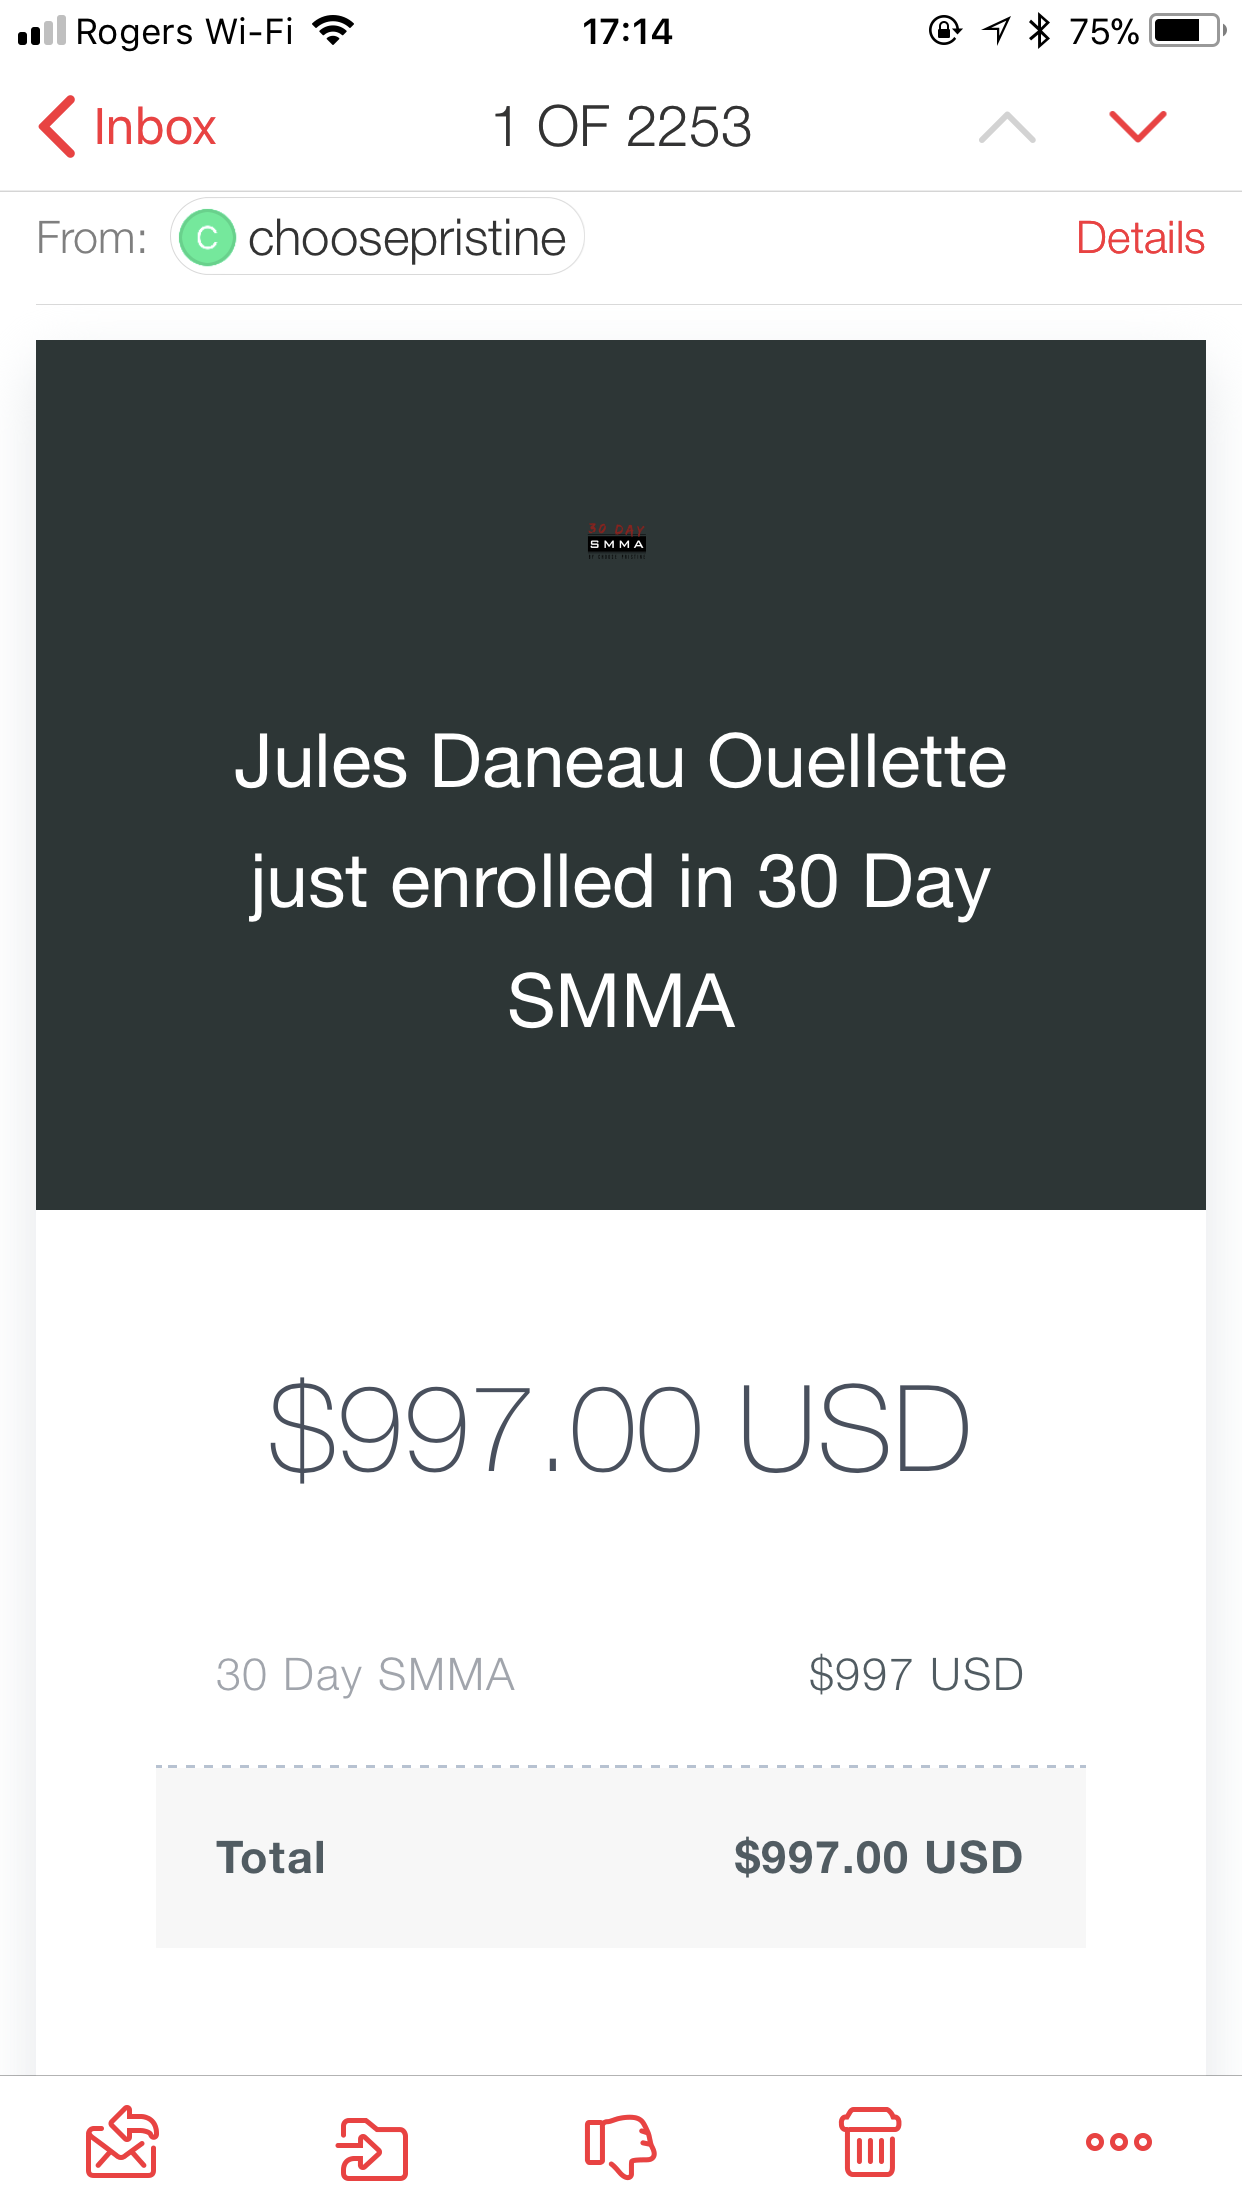Screen dimensions: 1242x2208
Task: Tap the trash delete icon
Action: 870,2142
